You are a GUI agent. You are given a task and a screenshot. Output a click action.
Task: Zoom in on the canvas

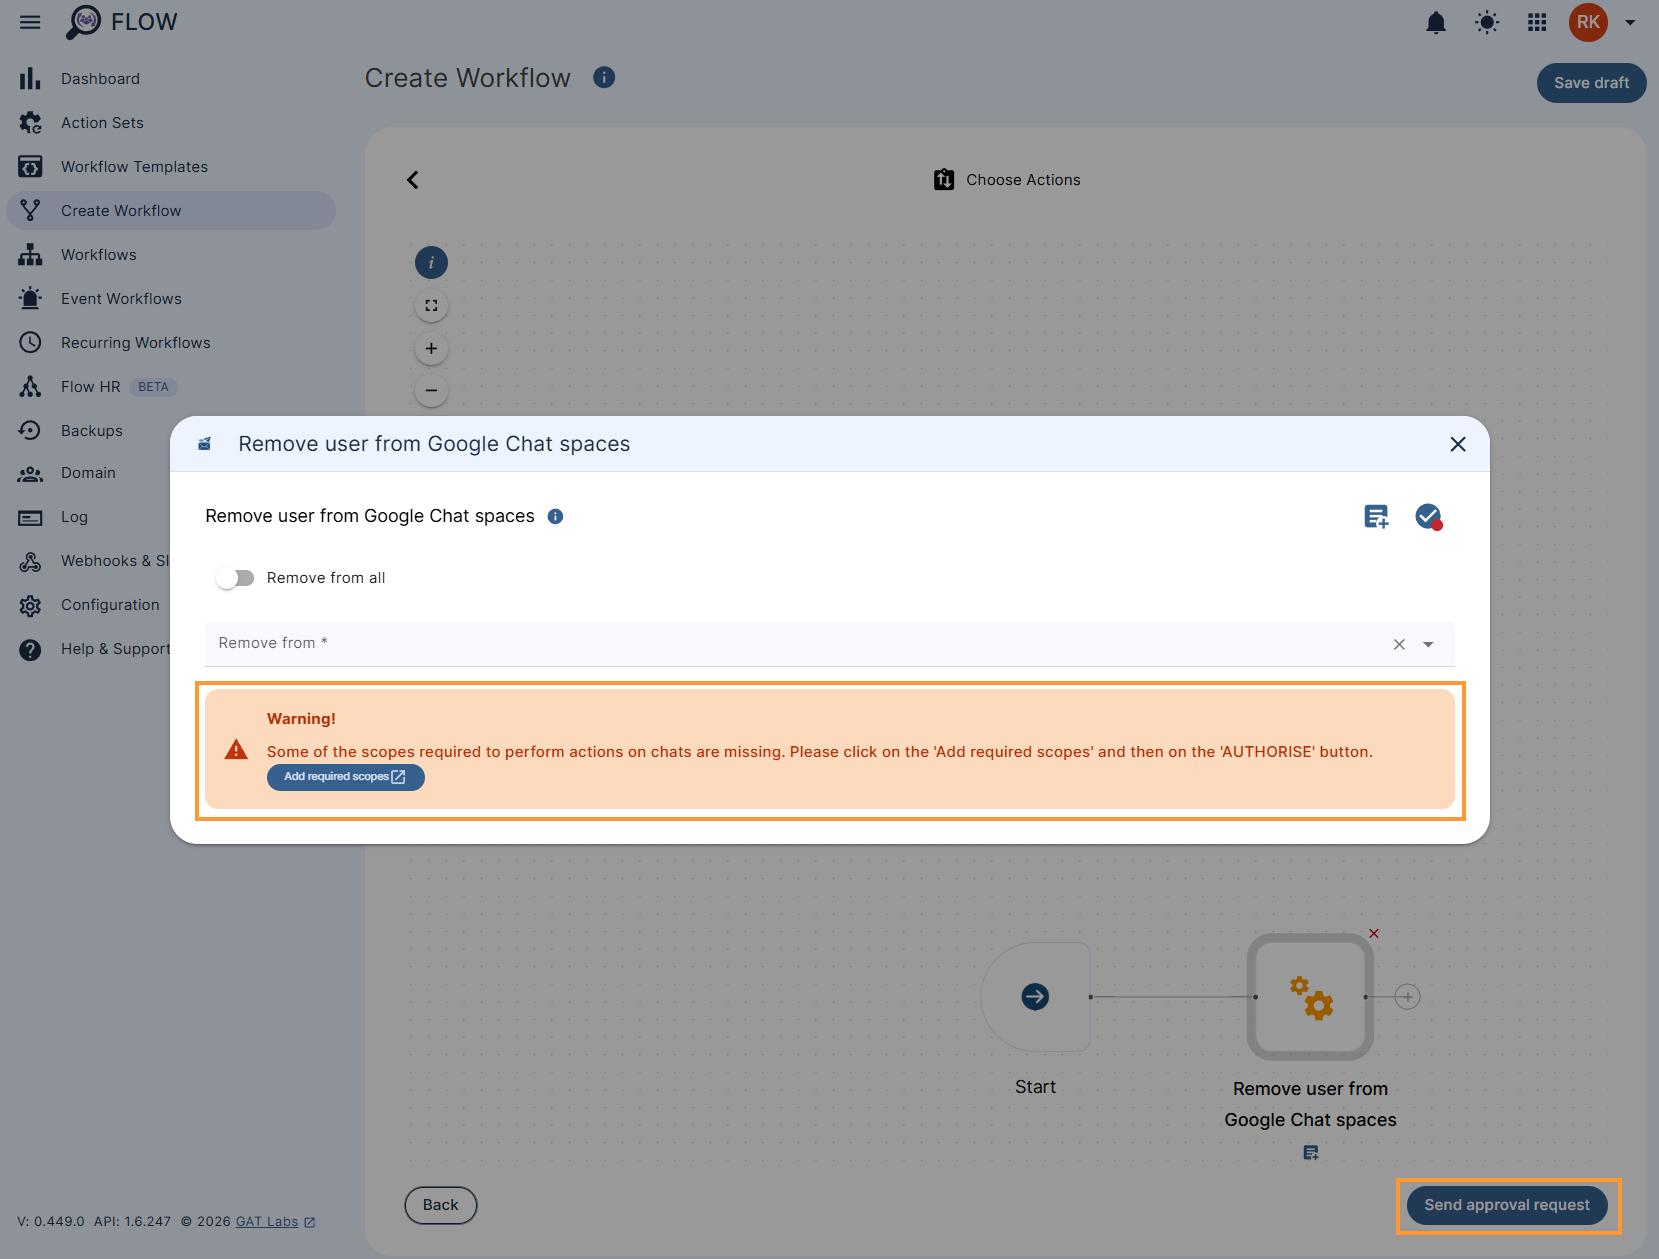(x=431, y=349)
